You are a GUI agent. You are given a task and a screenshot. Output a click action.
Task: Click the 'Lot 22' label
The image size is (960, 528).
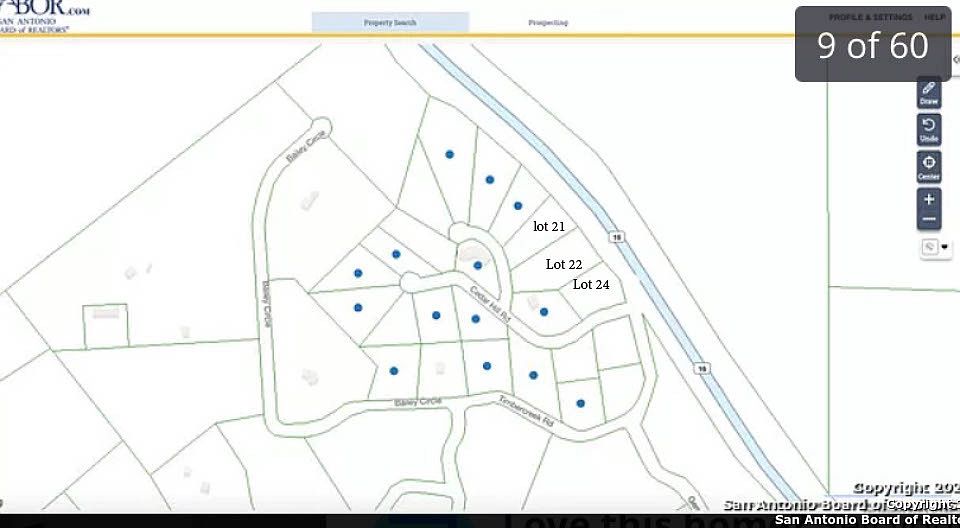(564, 265)
